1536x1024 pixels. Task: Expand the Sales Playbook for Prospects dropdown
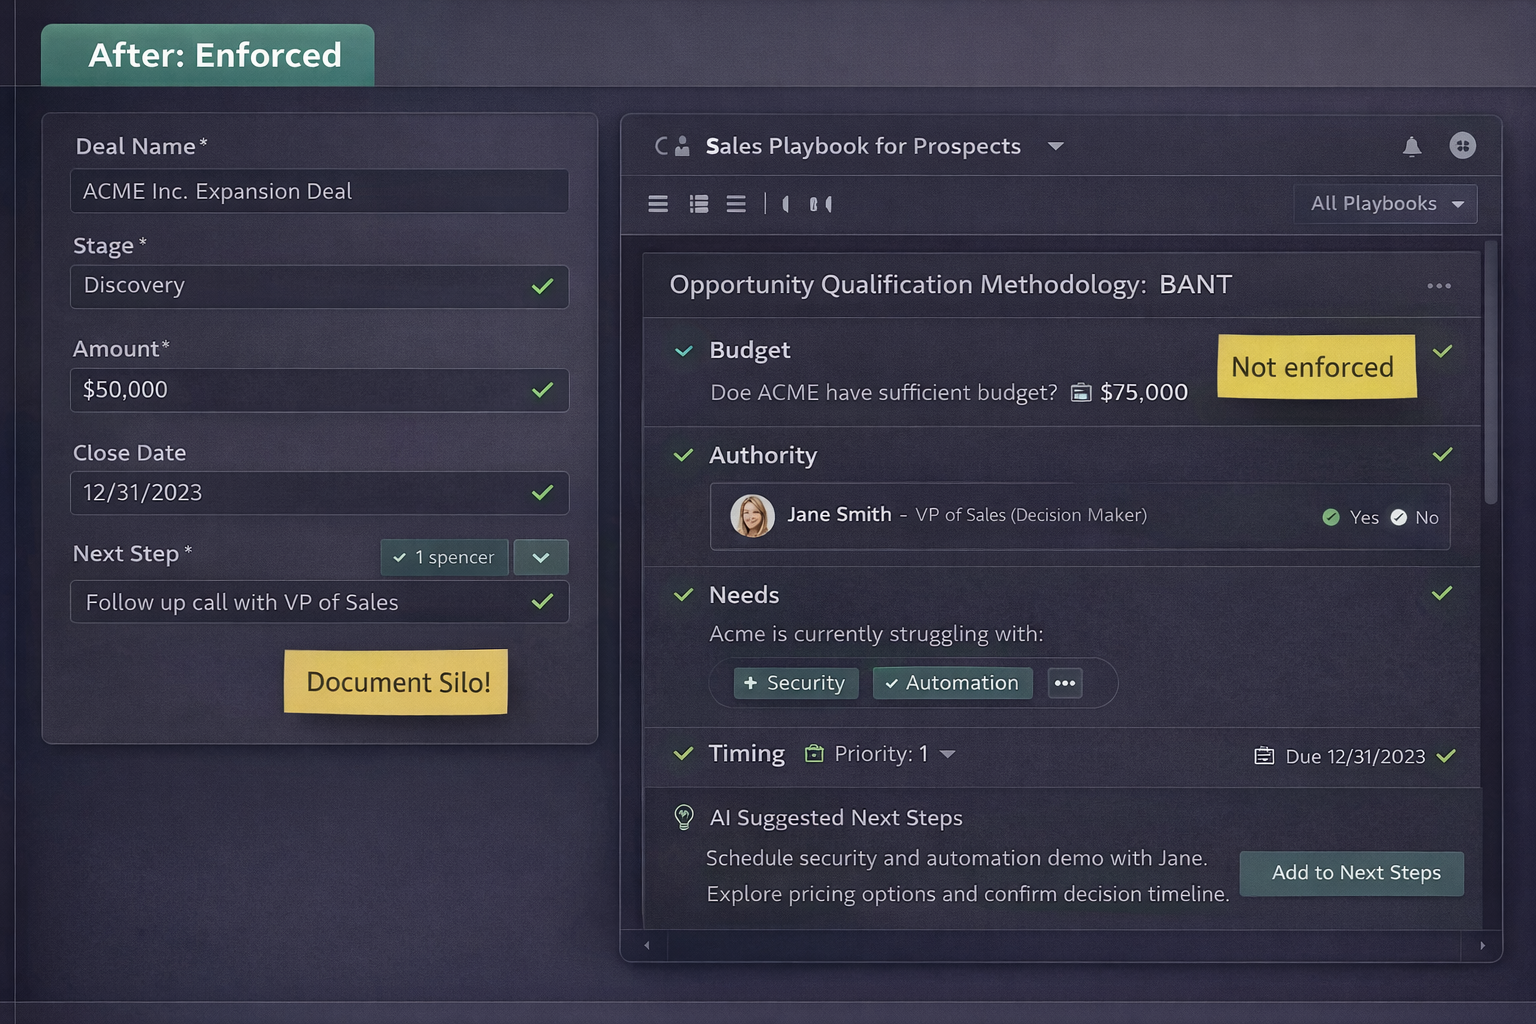point(1055,147)
